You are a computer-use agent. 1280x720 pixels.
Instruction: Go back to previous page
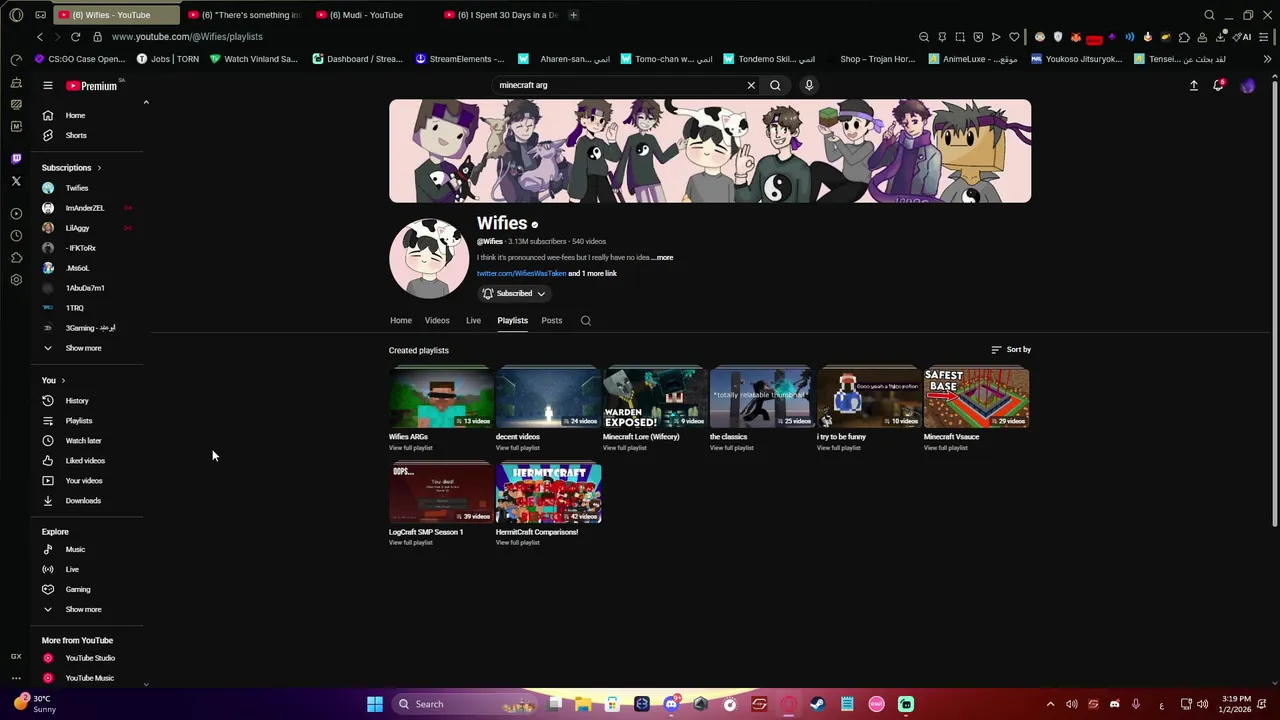tap(40, 37)
